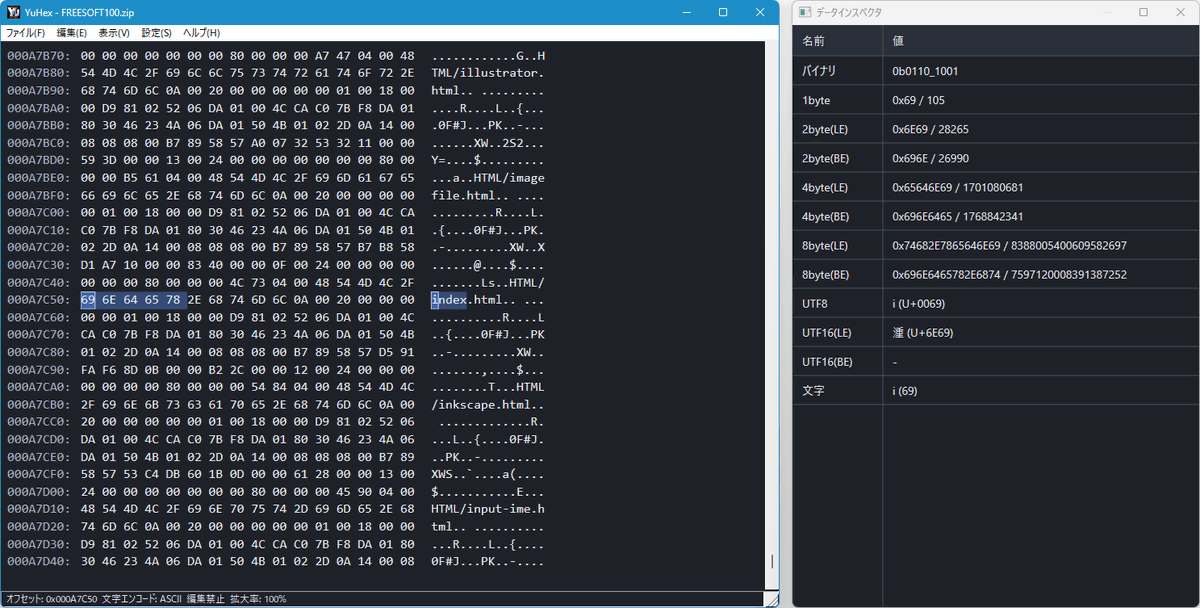Select the 2byte(LE) row label
The image size is (1200, 608).
coord(825,130)
